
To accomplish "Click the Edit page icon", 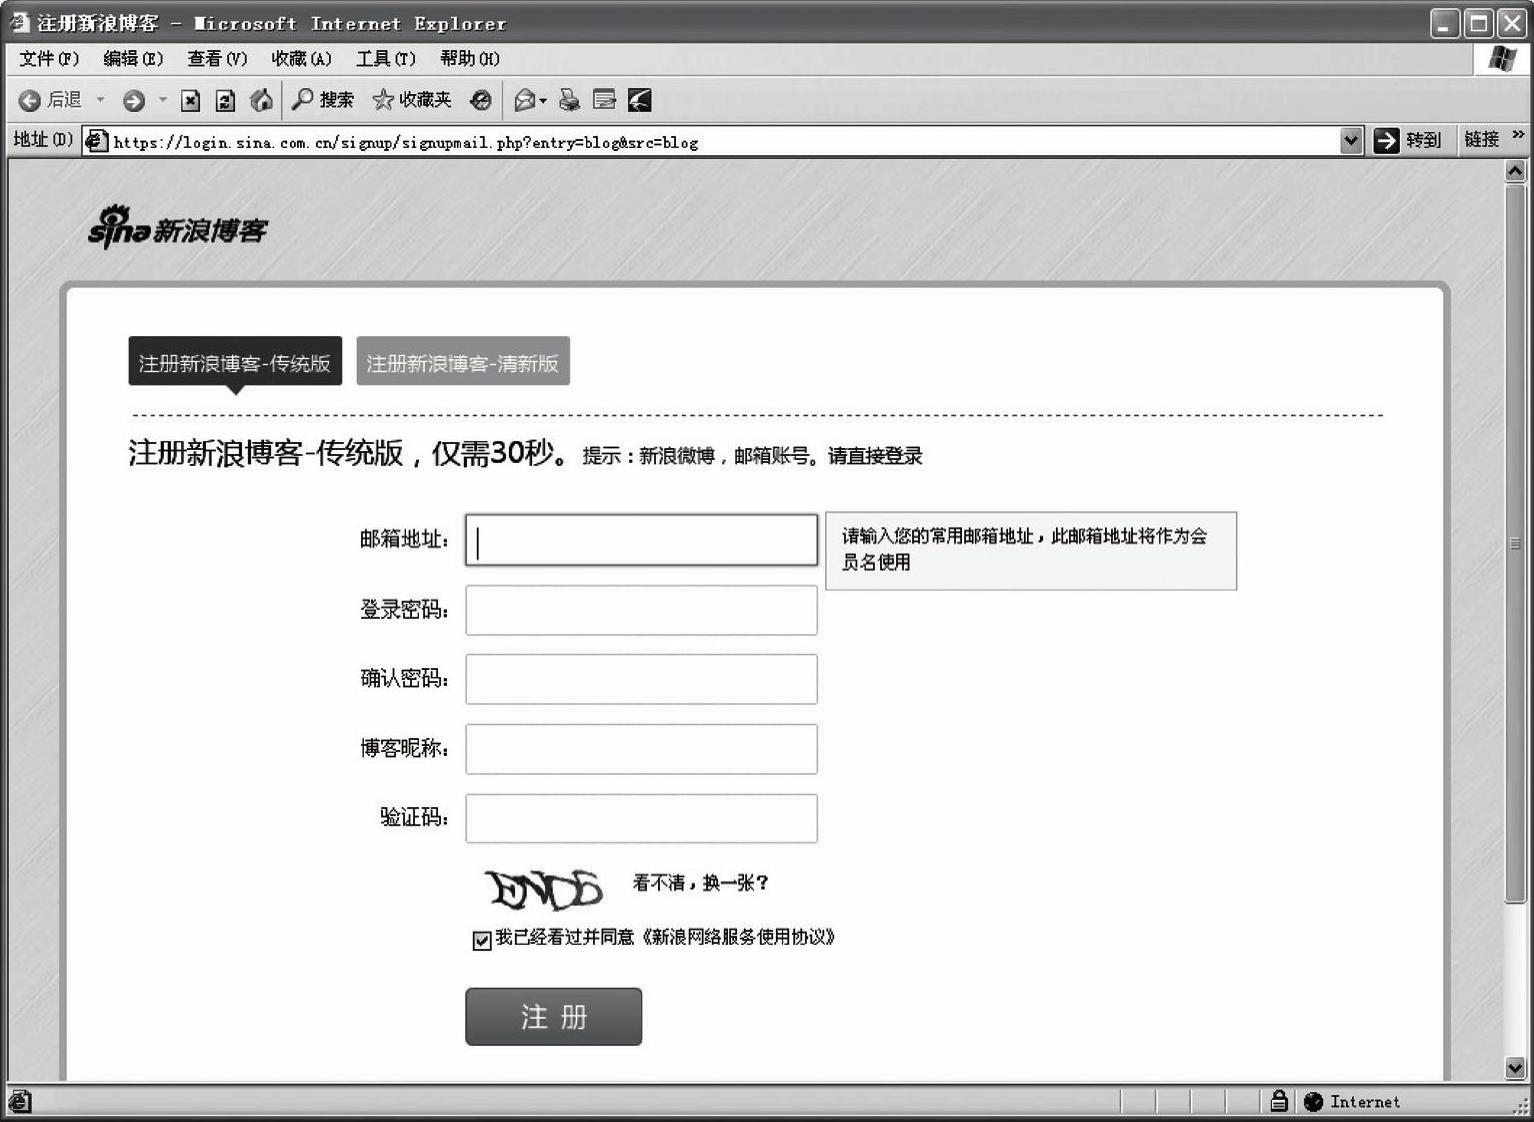I will [x=604, y=100].
